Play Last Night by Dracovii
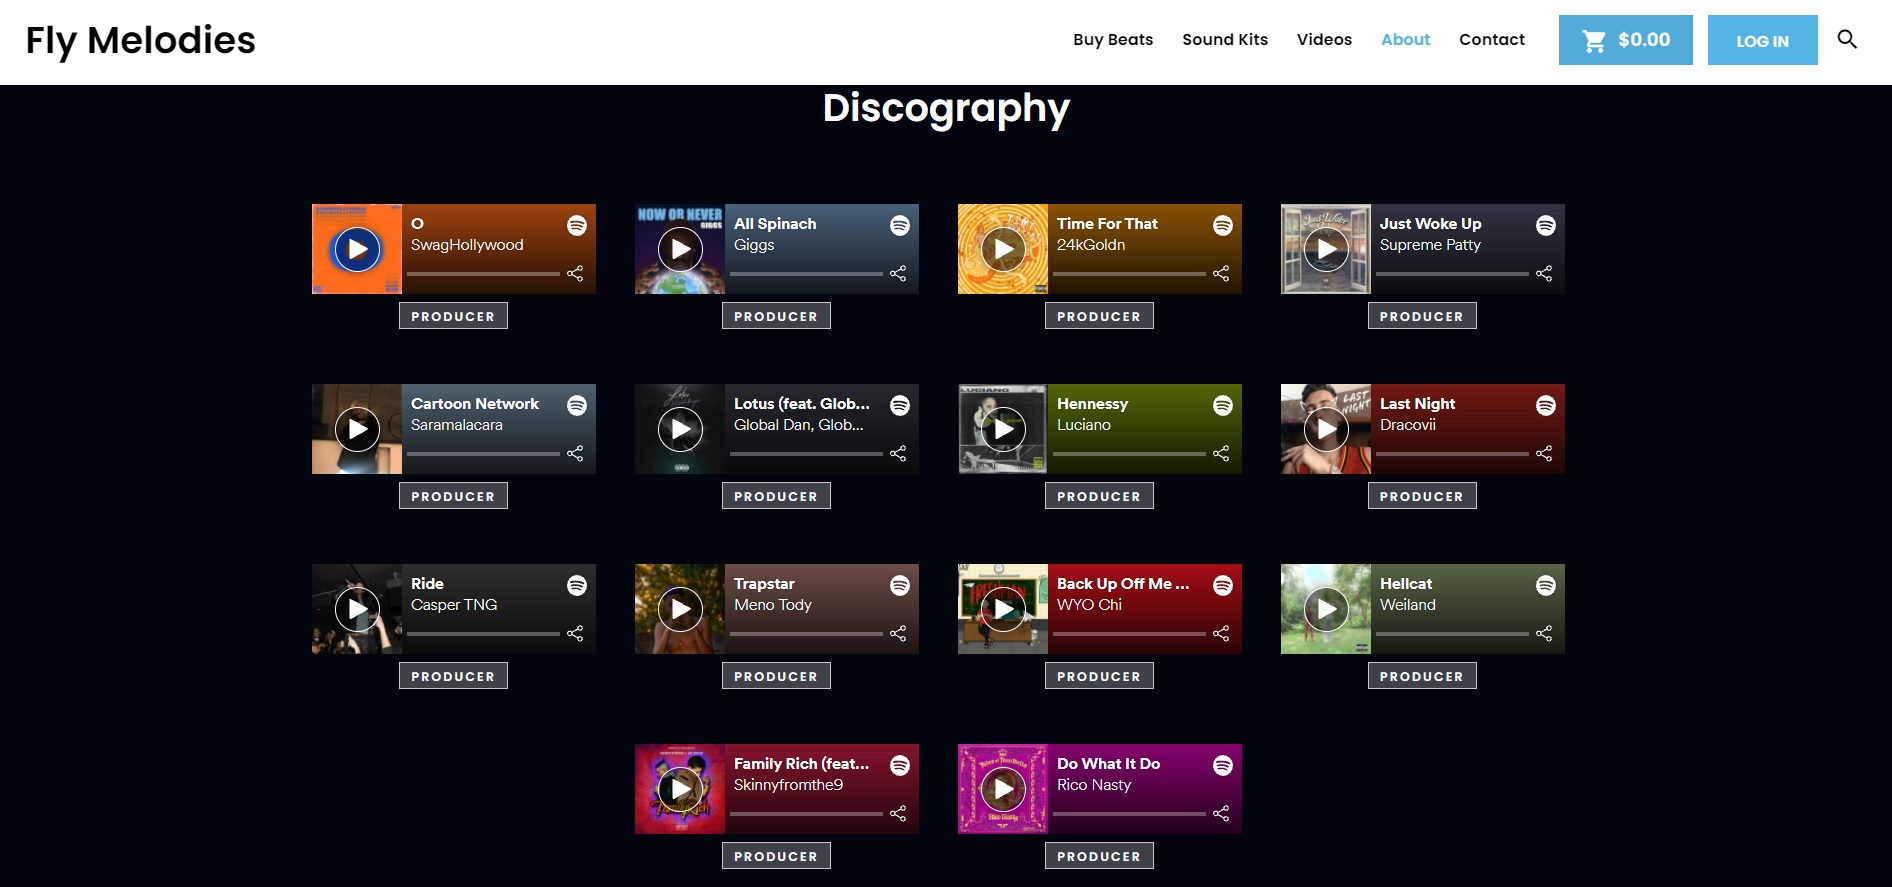The image size is (1892, 887). [1326, 429]
